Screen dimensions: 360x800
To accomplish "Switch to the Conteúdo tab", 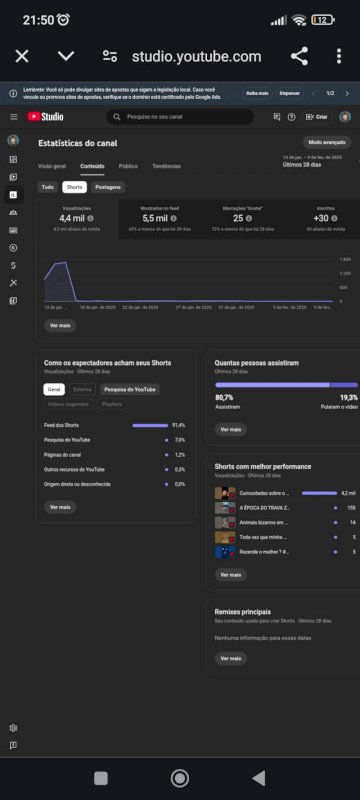I will click(x=92, y=166).
